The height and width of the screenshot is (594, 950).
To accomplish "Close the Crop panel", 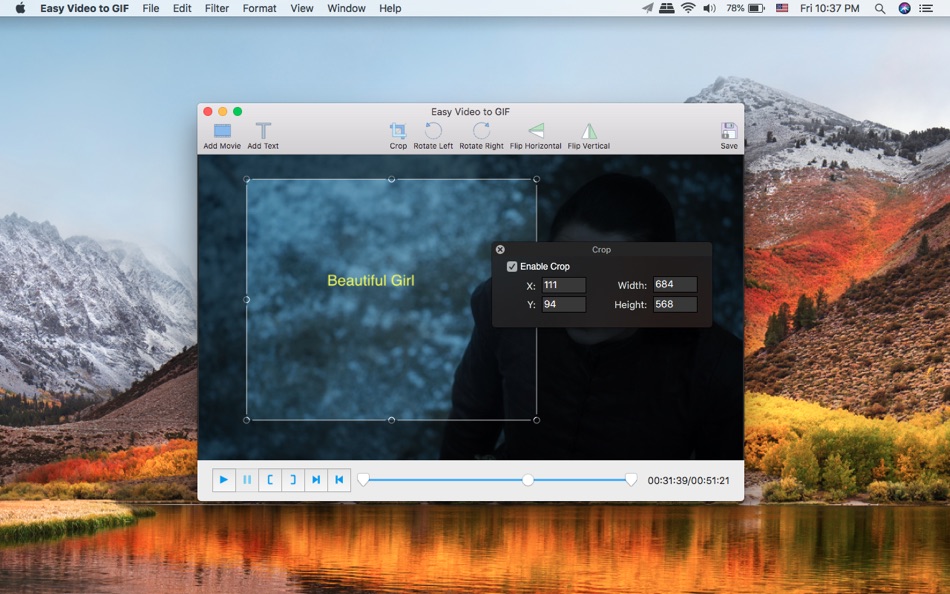I will (x=500, y=250).
